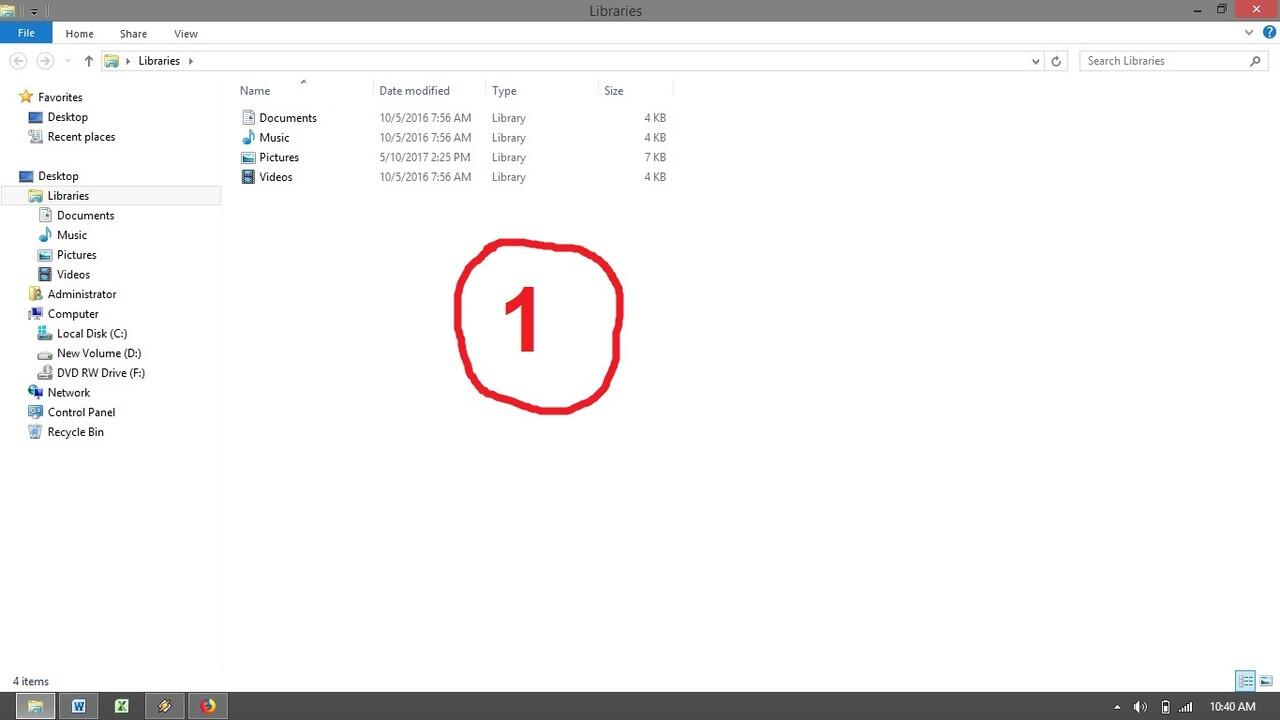Viewport: 1280px width, 720px height.
Task: Expand the chevron after Libraries in address bar
Action: coord(190,61)
